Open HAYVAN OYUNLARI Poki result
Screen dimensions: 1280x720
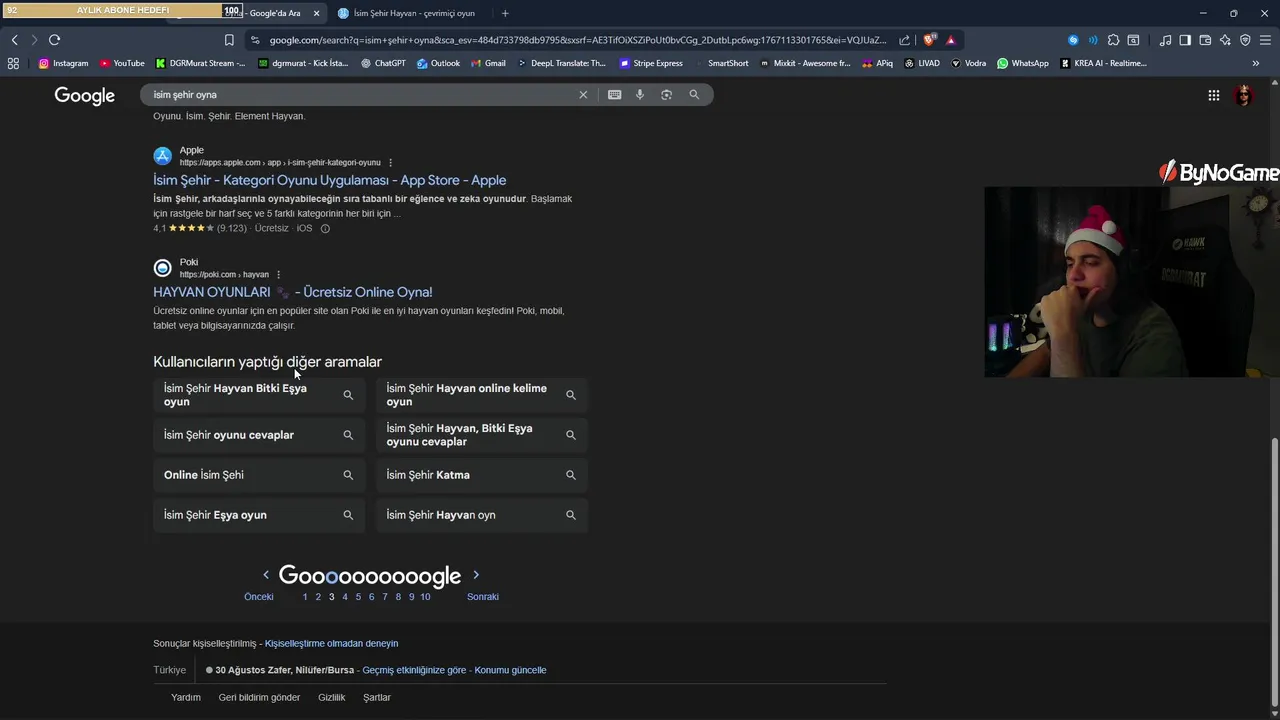[x=292, y=292]
